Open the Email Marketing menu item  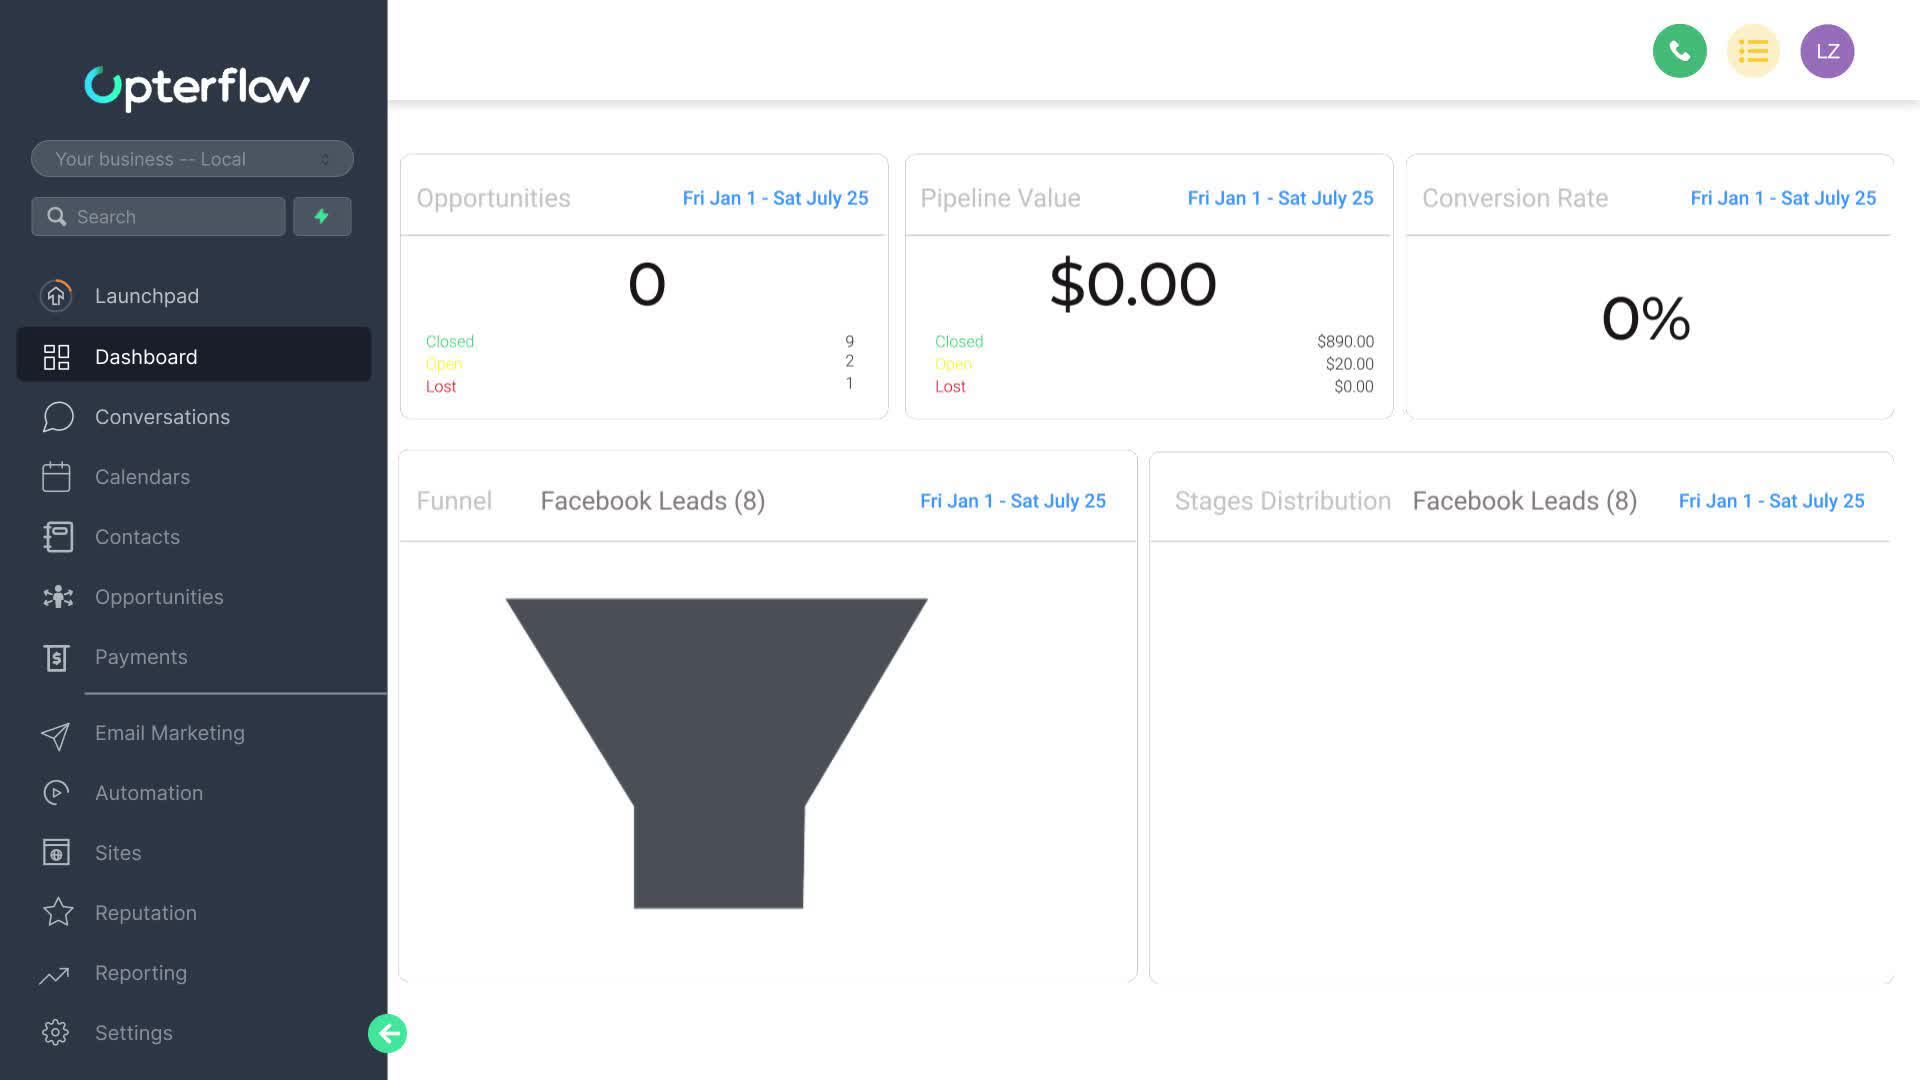click(x=169, y=733)
